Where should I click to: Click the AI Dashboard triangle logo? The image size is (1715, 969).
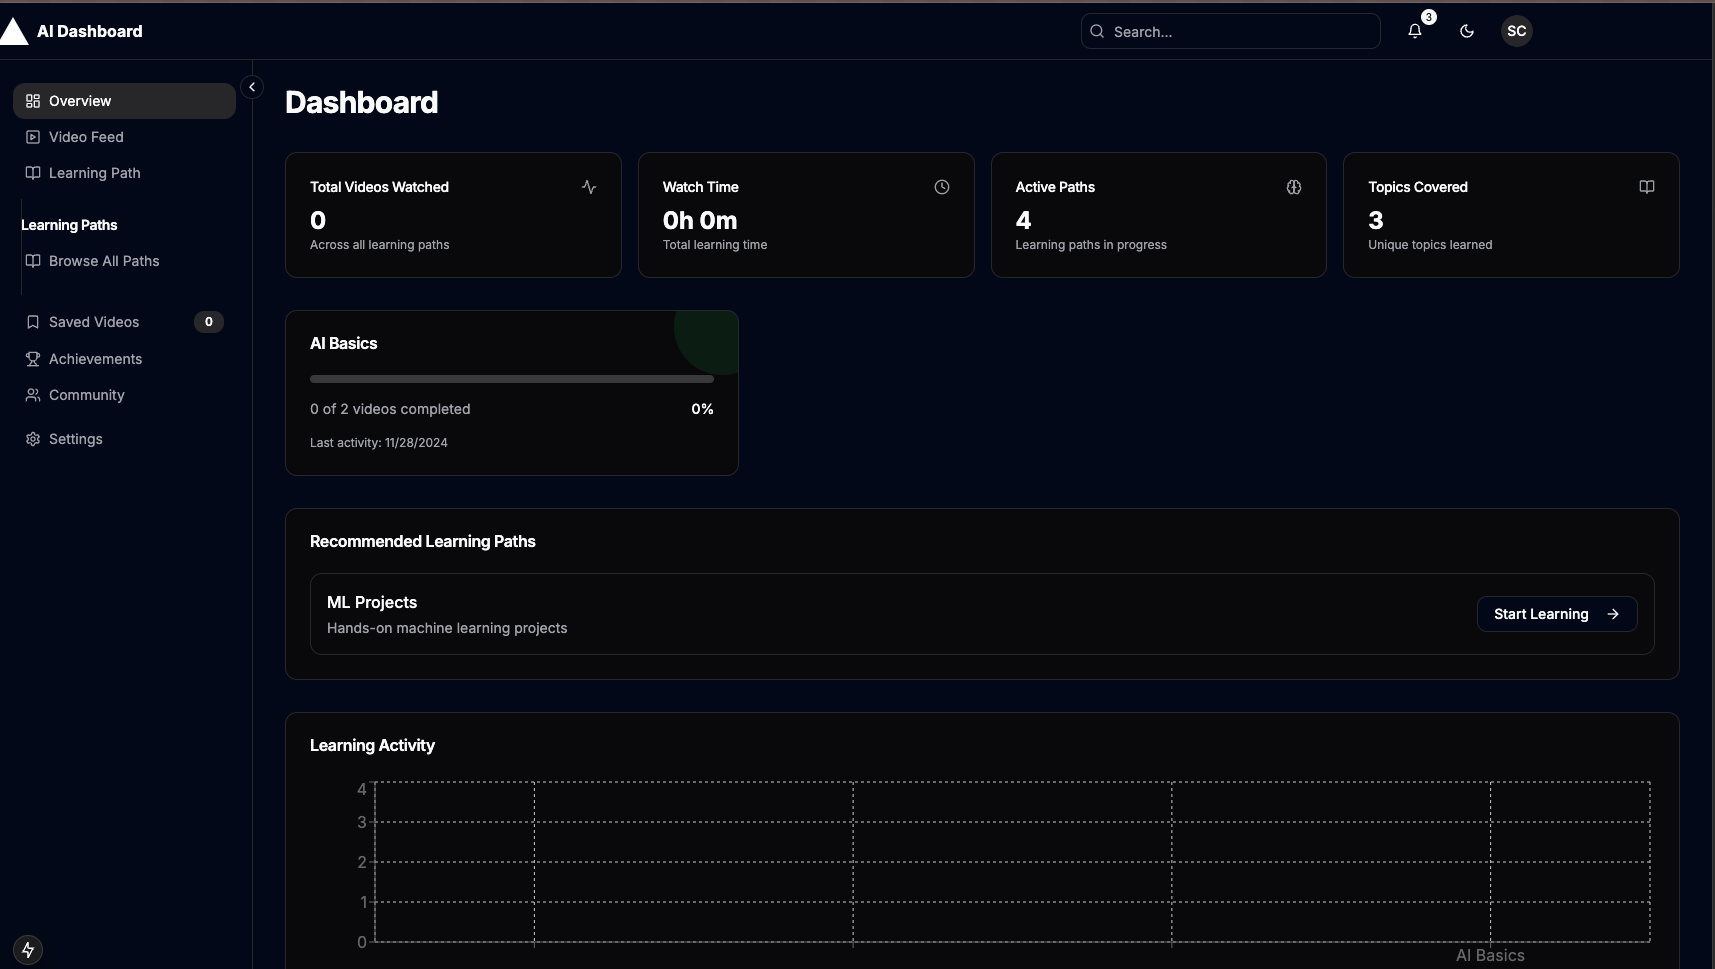(14, 31)
